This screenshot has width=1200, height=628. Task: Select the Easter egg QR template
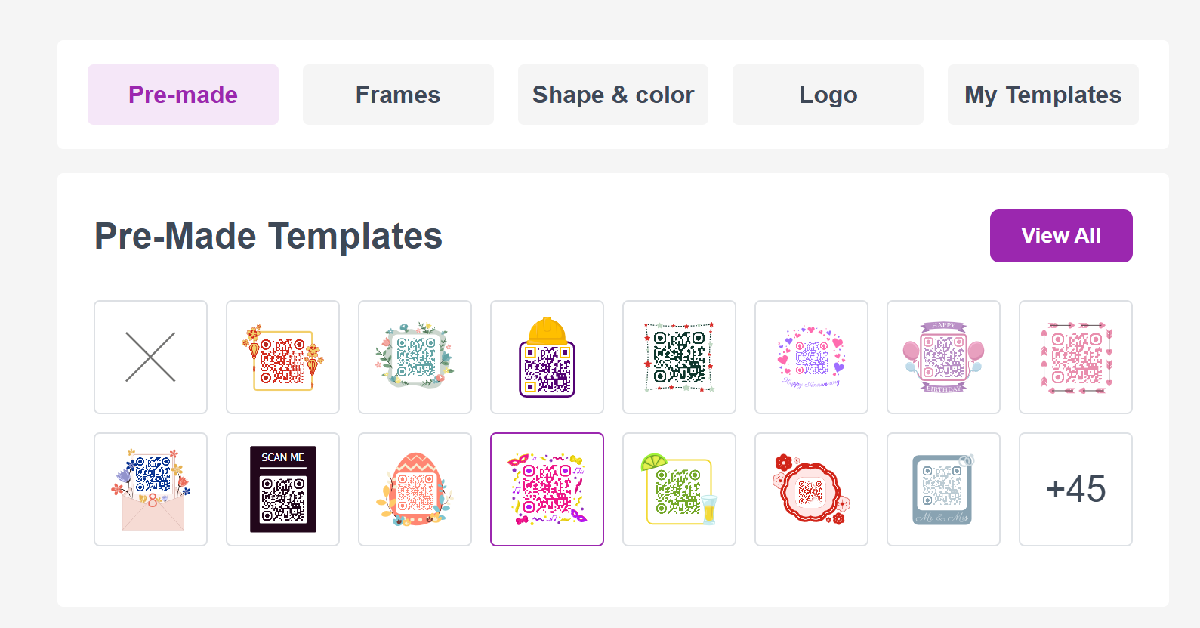tap(415, 489)
